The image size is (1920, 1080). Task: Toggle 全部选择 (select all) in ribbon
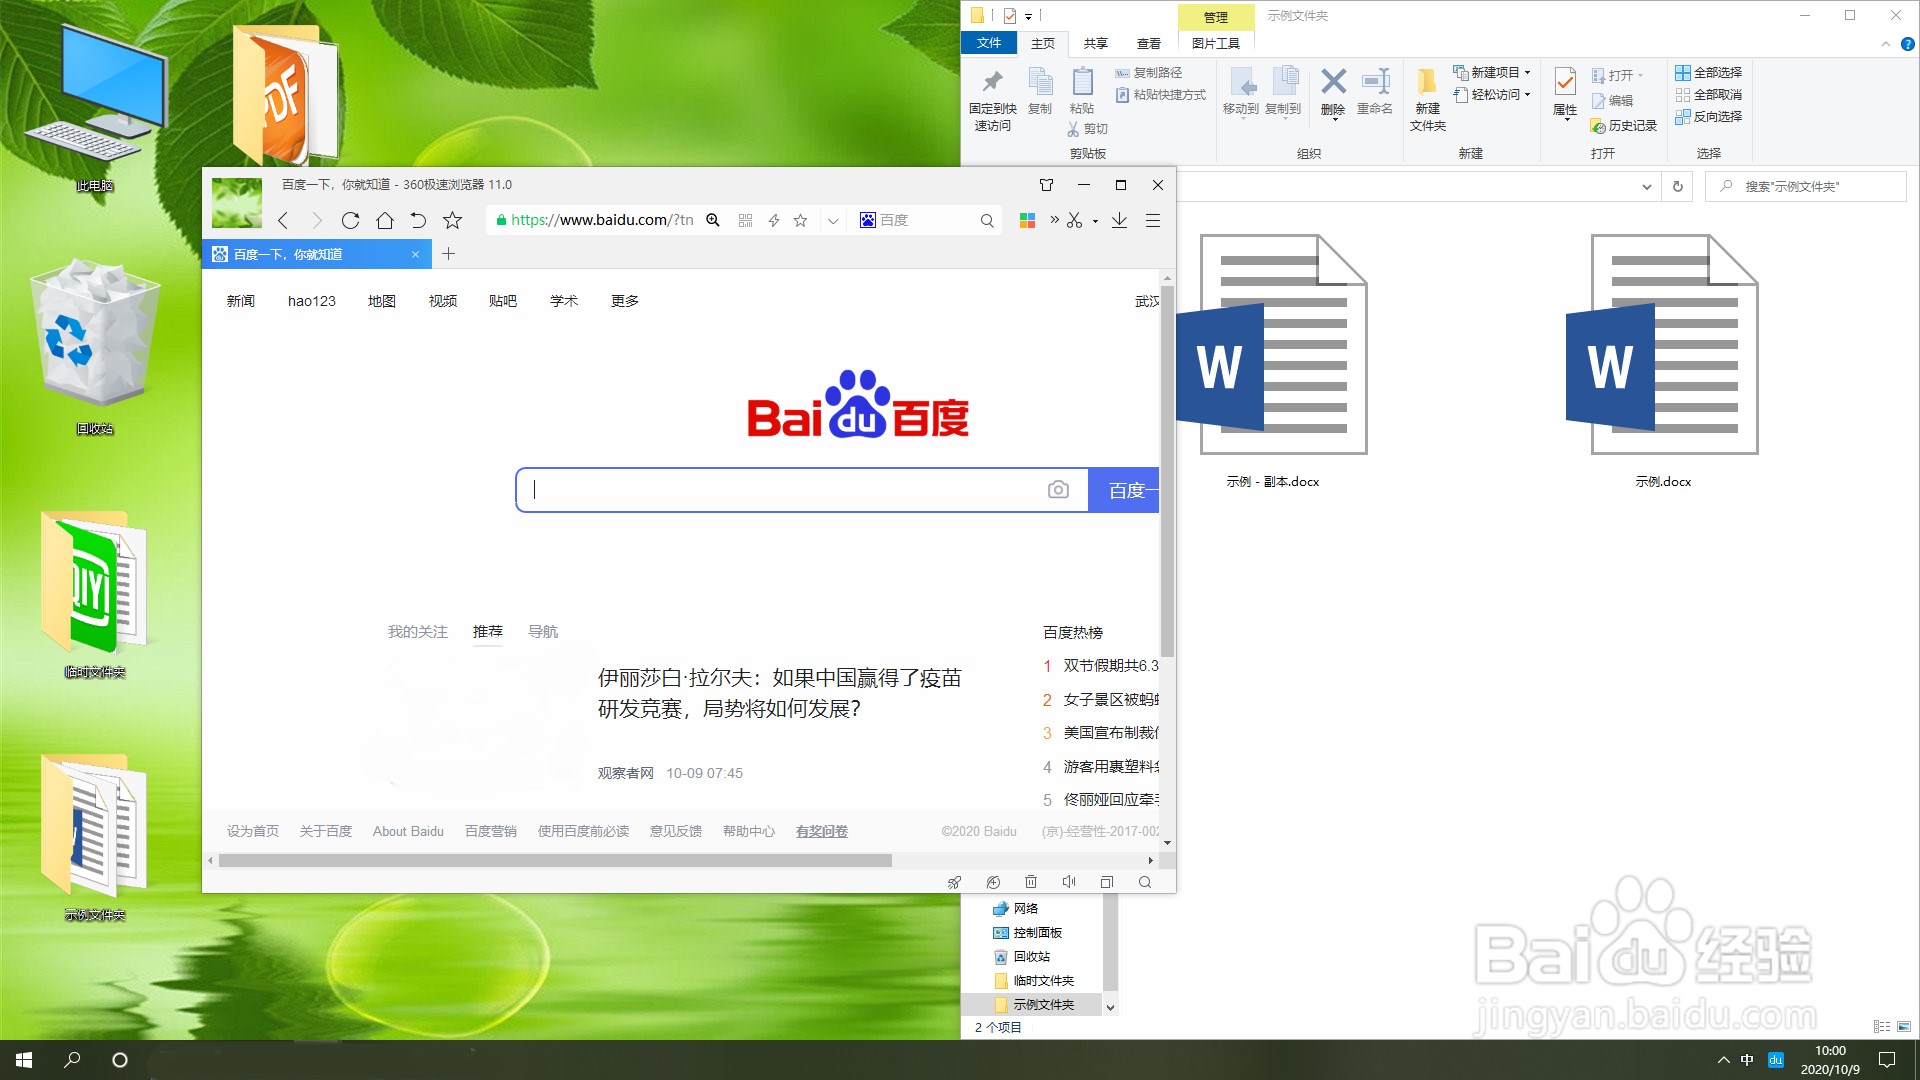[x=1708, y=72]
